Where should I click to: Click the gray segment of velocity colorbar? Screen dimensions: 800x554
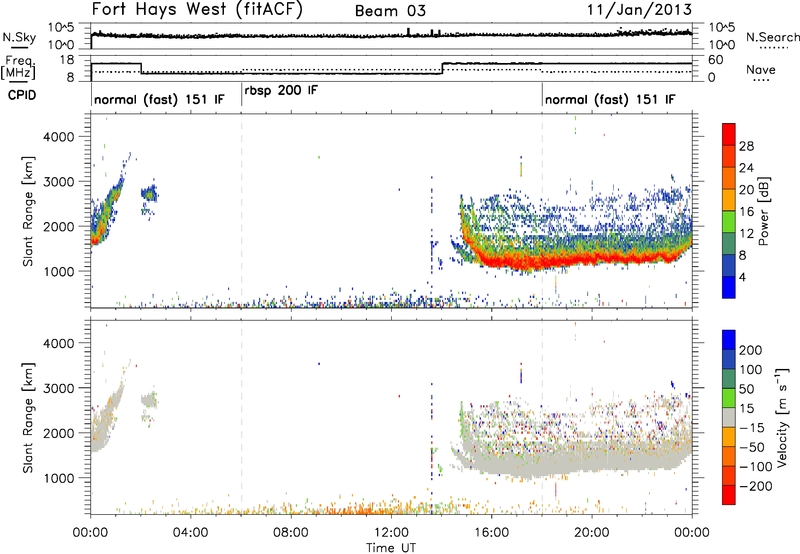coord(729,417)
